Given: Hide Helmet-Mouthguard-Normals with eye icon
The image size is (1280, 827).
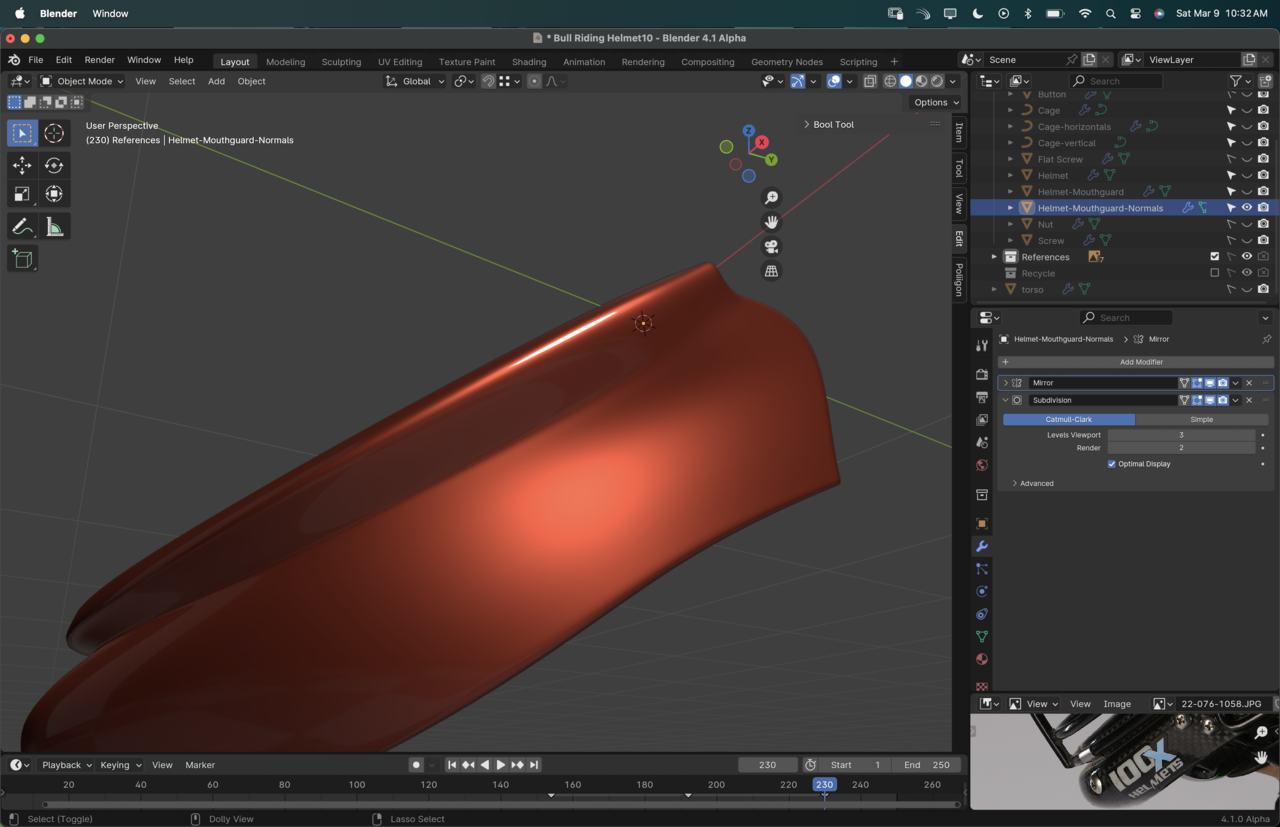Looking at the screenshot, I should coord(1247,208).
